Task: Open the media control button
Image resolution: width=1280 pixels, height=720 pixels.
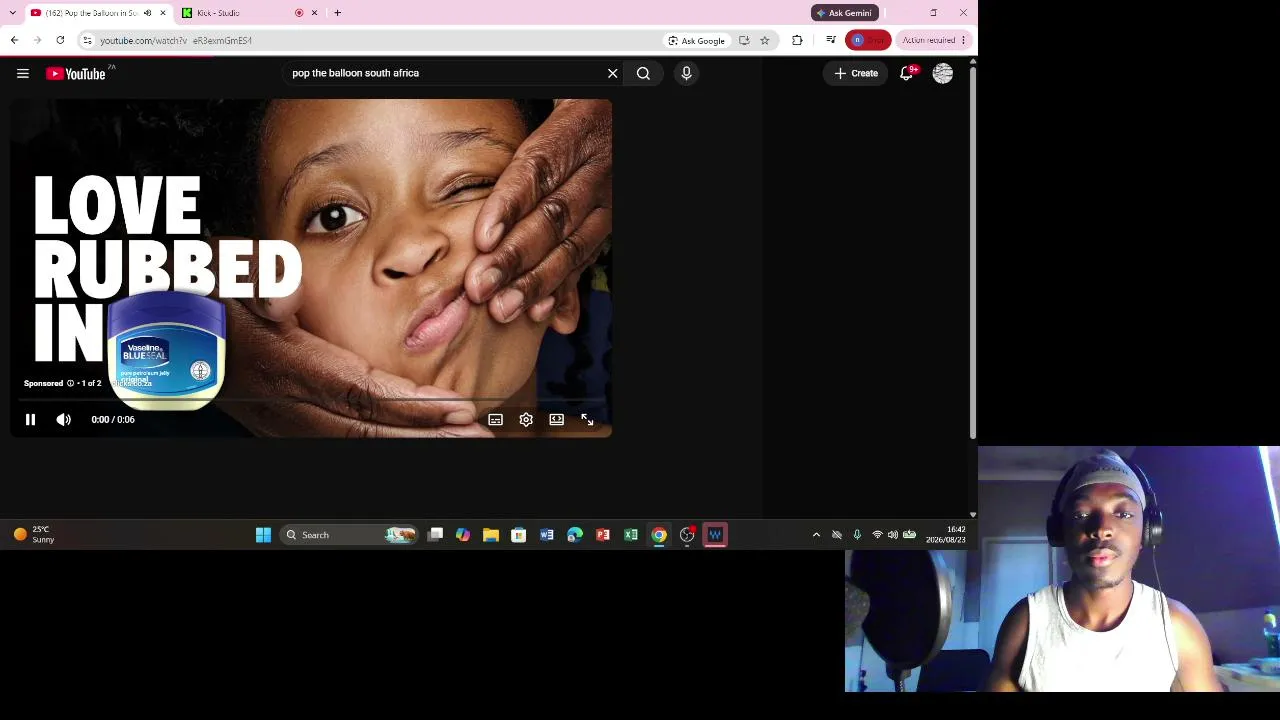Action: (831, 40)
